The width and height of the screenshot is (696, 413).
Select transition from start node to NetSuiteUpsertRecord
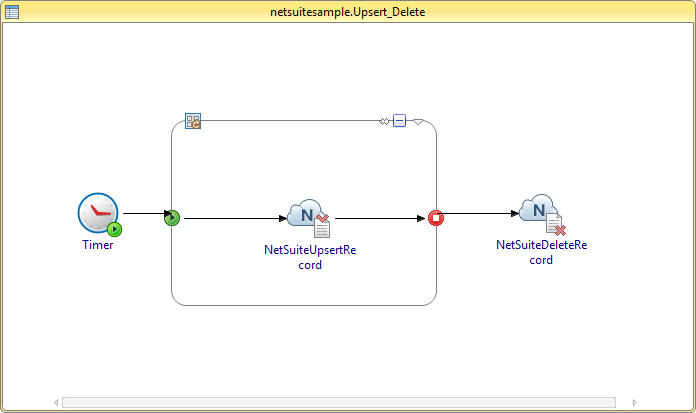coord(235,218)
